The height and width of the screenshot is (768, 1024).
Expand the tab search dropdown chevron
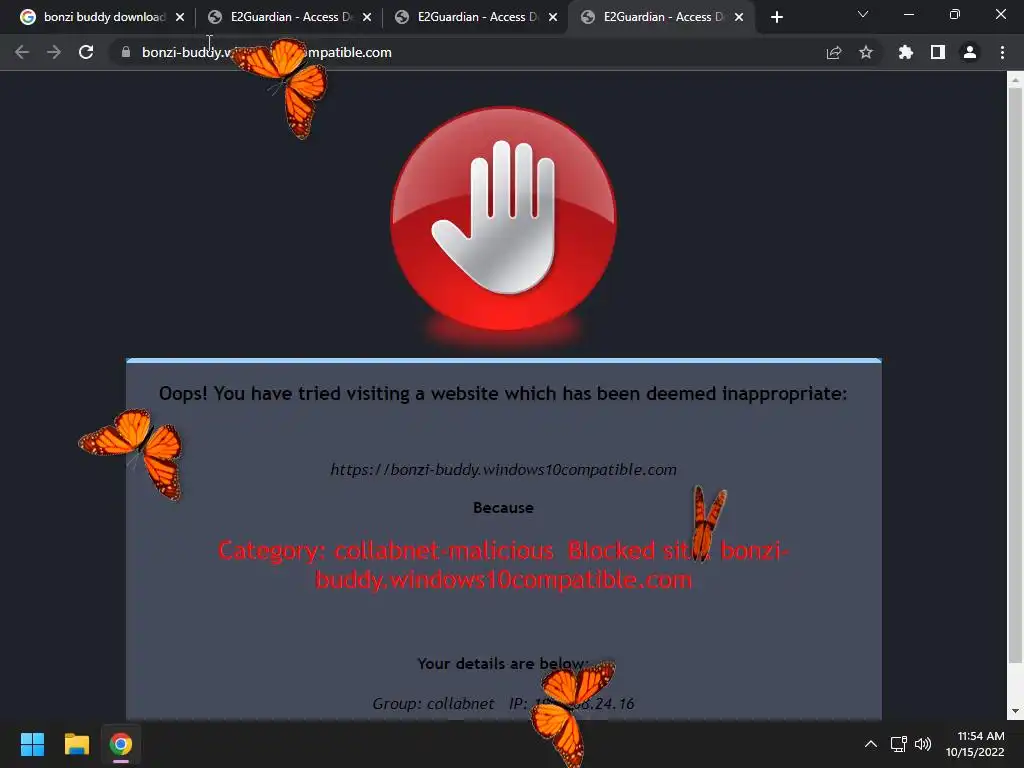(863, 14)
